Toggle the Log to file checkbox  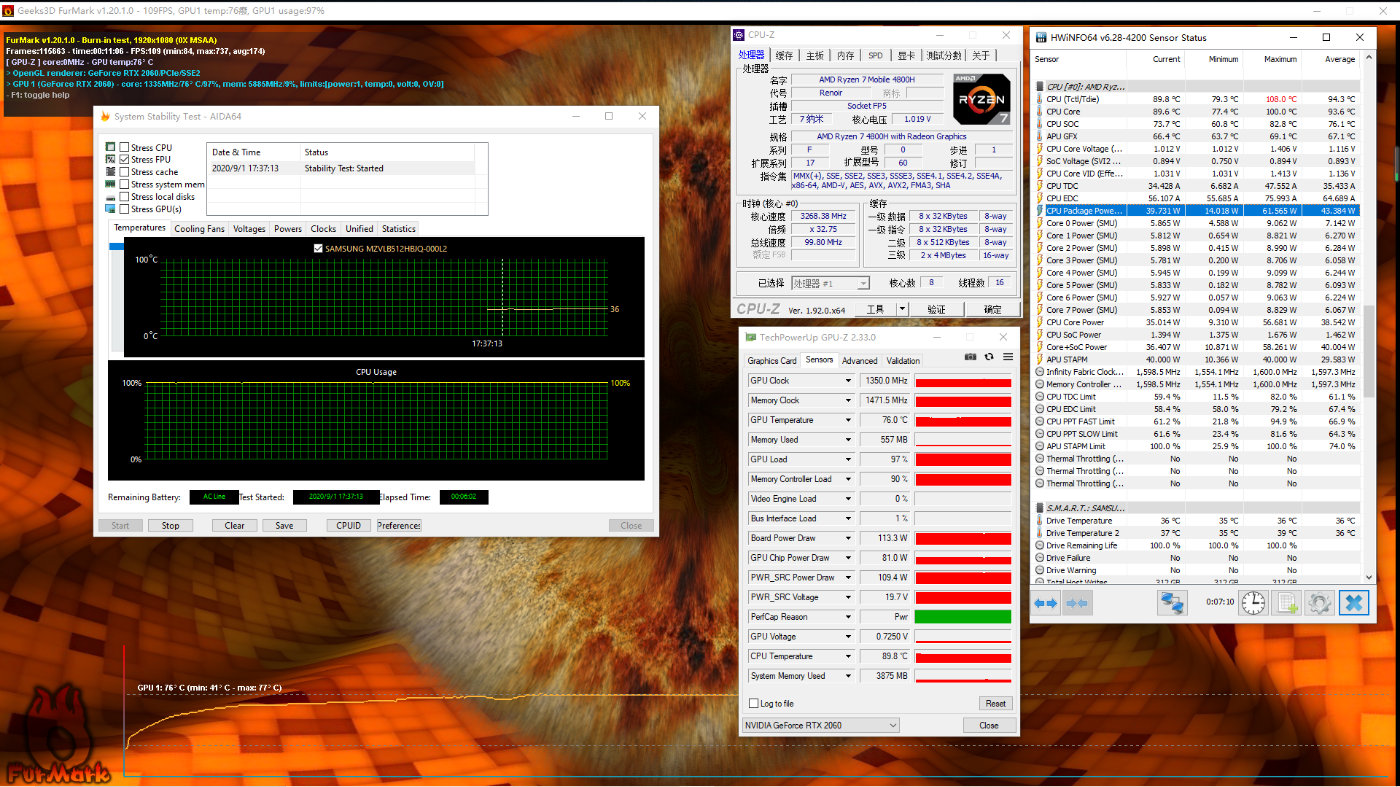coord(753,704)
